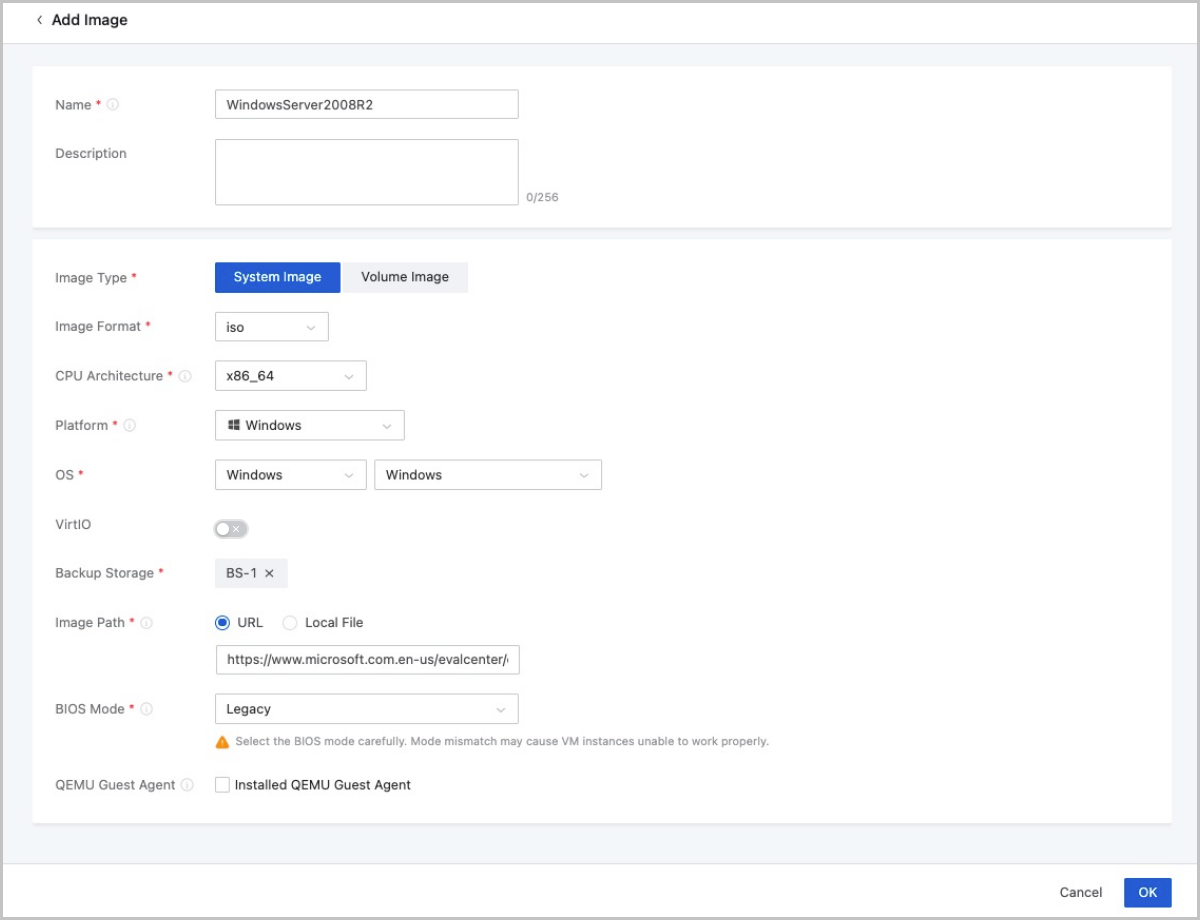Image resolution: width=1200 pixels, height=920 pixels.
Task: Select the Local File radio option
Action: click(x=290, y=623)
